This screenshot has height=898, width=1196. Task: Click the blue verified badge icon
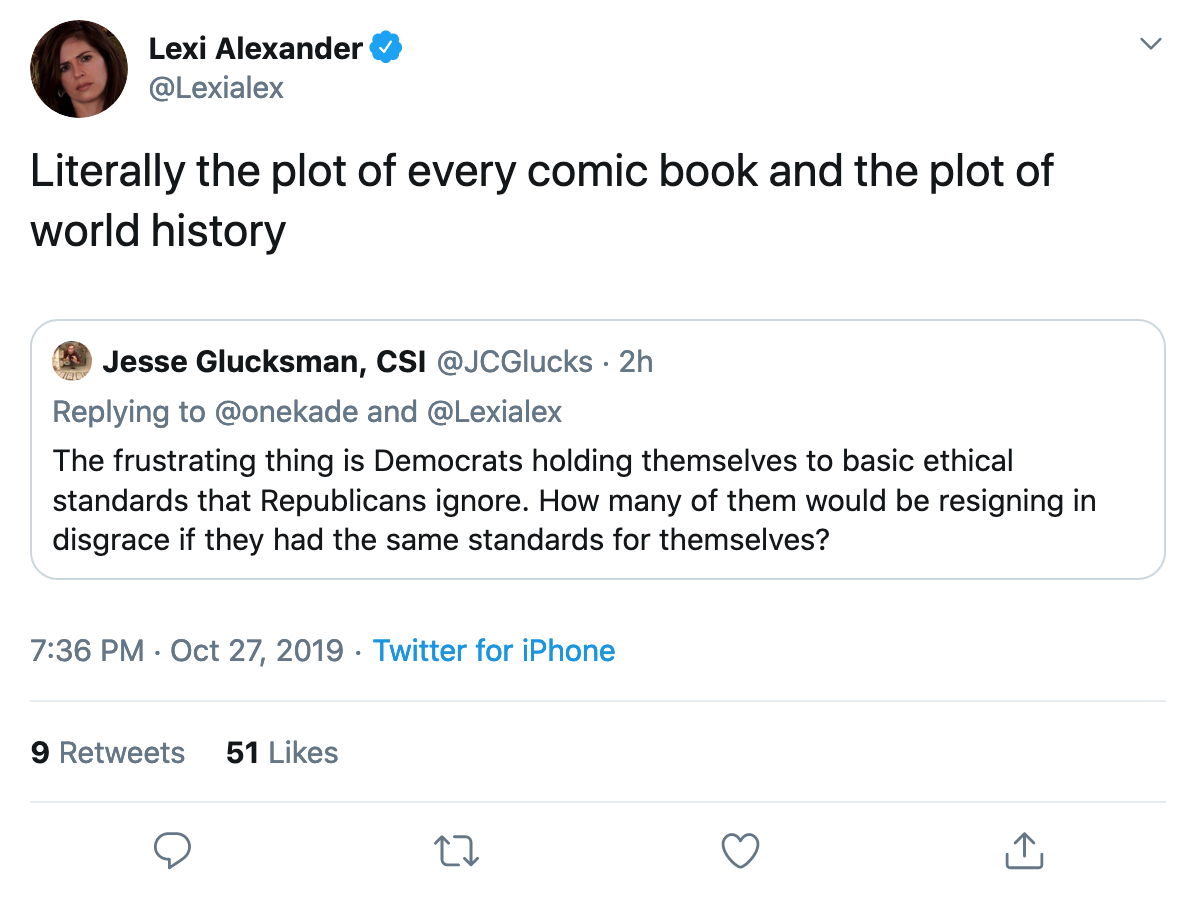coord(387,47)
